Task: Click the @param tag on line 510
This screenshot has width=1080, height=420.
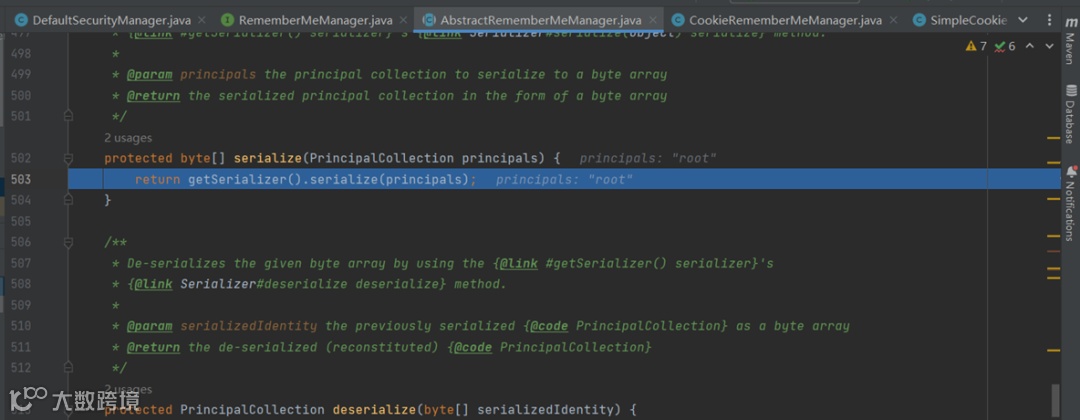Action: pyautogui.click(x=149, y=326)
